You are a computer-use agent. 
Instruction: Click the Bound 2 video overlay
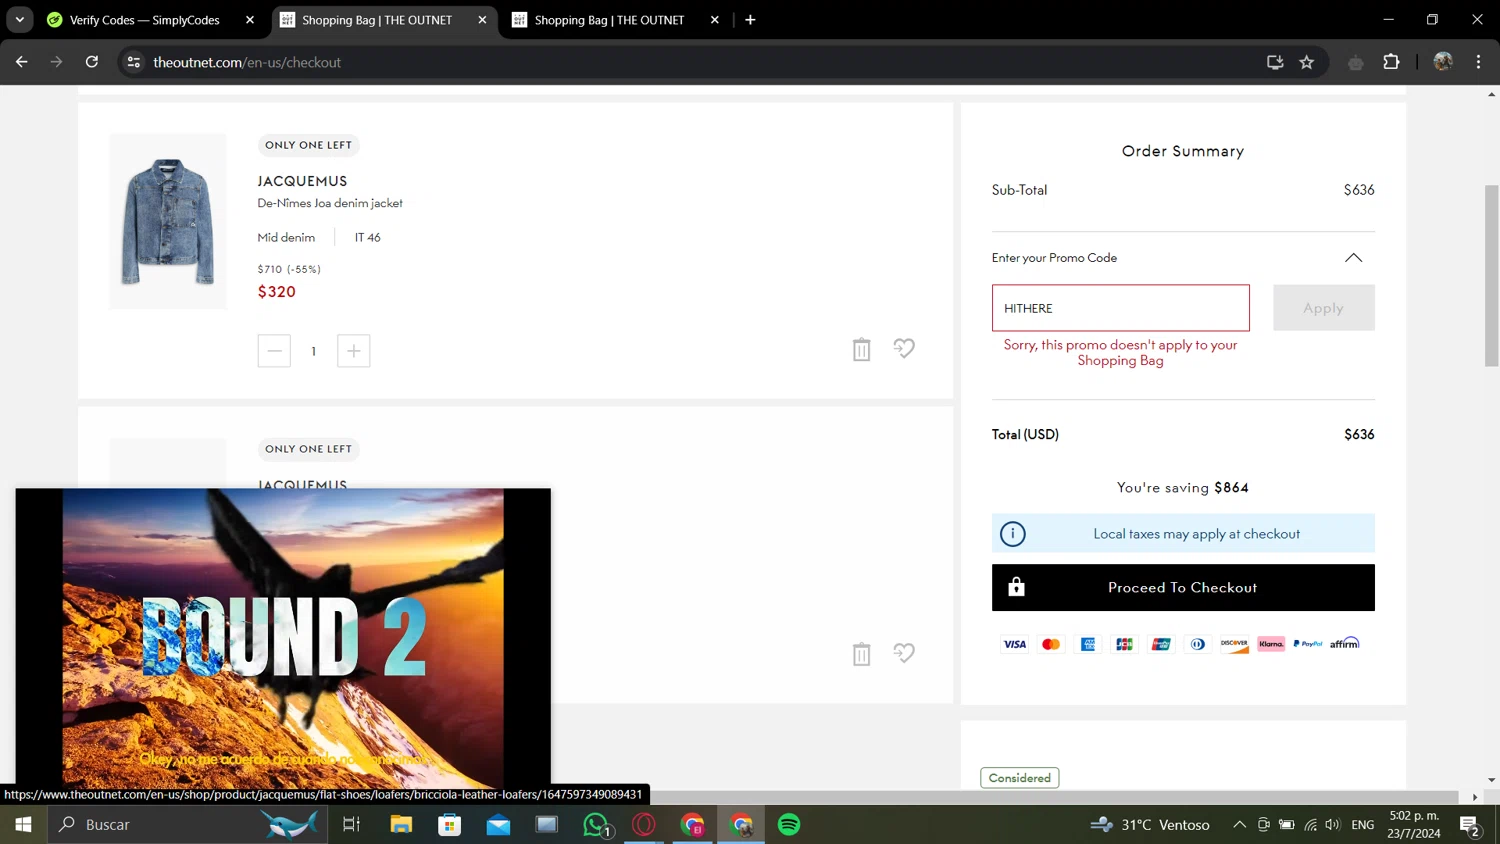pyautogui.click(x=283, y=638)
